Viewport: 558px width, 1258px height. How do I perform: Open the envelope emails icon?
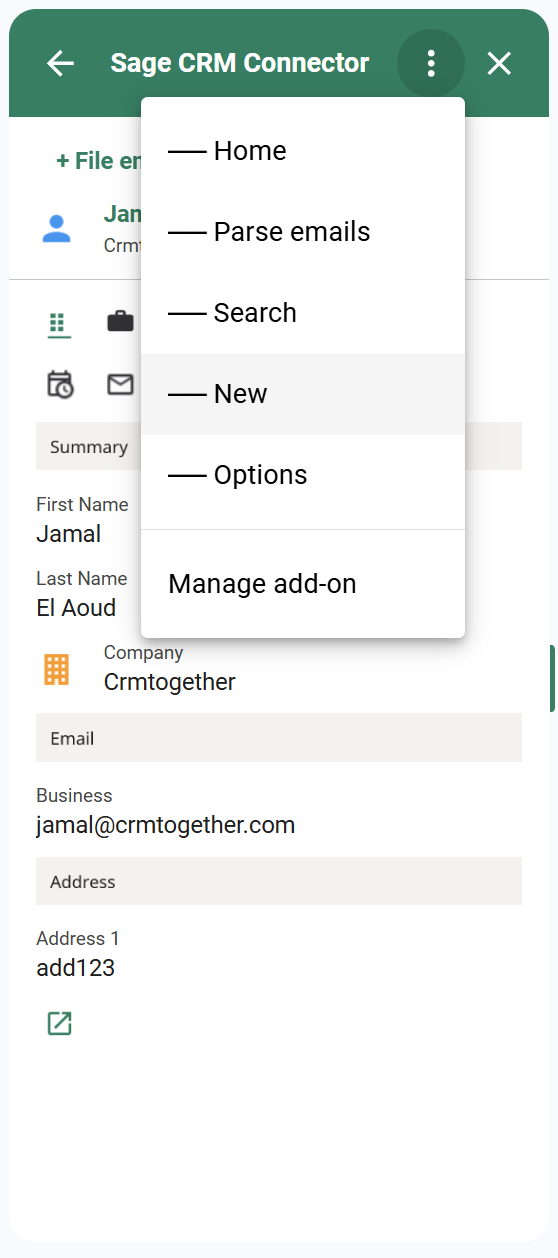[x=120, y=384]
